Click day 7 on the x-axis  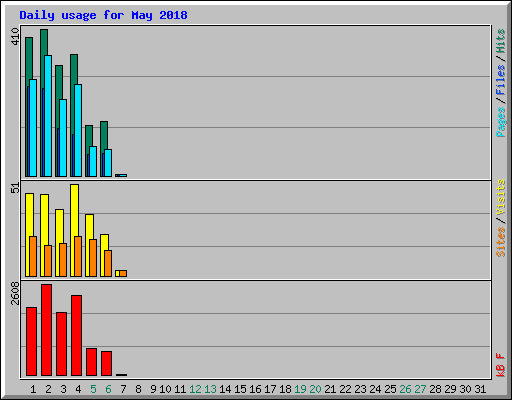[123, 389]
